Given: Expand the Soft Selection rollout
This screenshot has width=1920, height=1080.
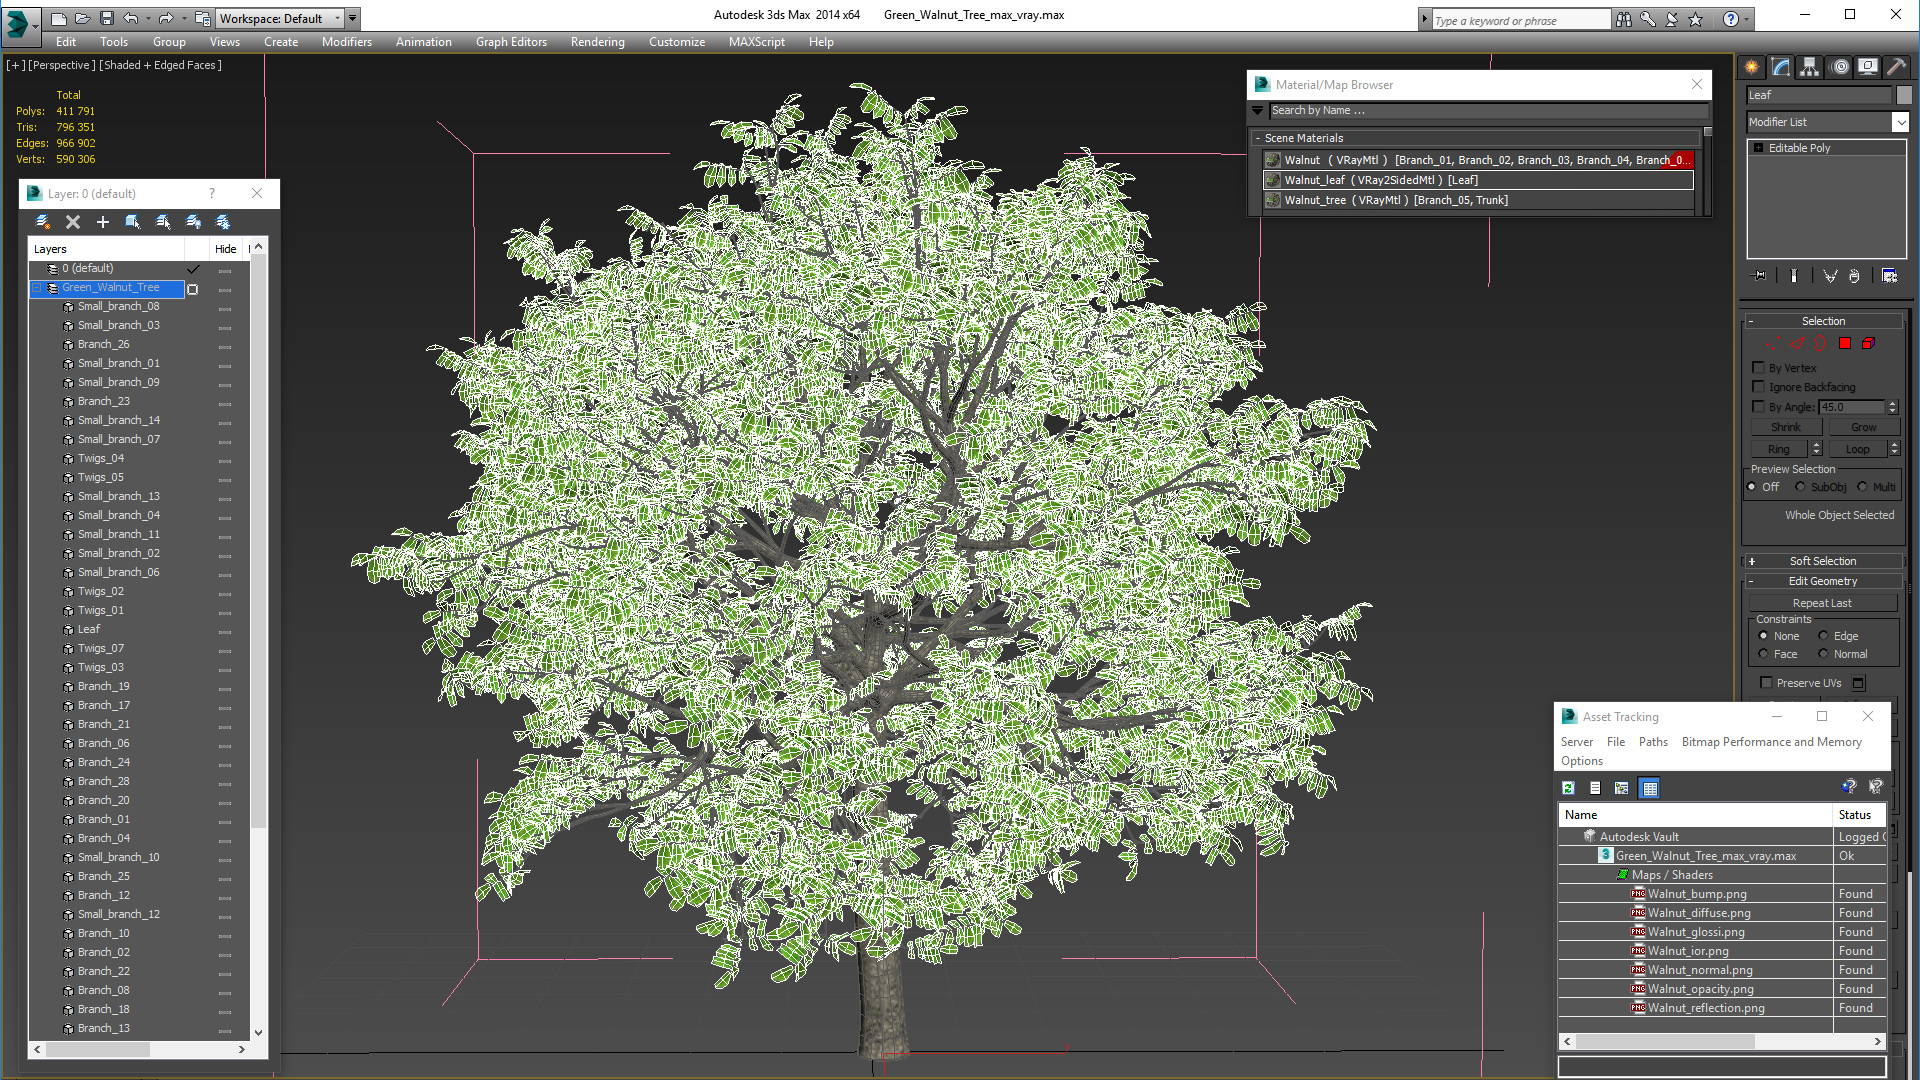Looking at the screenshot, I should coord(1822,561).
